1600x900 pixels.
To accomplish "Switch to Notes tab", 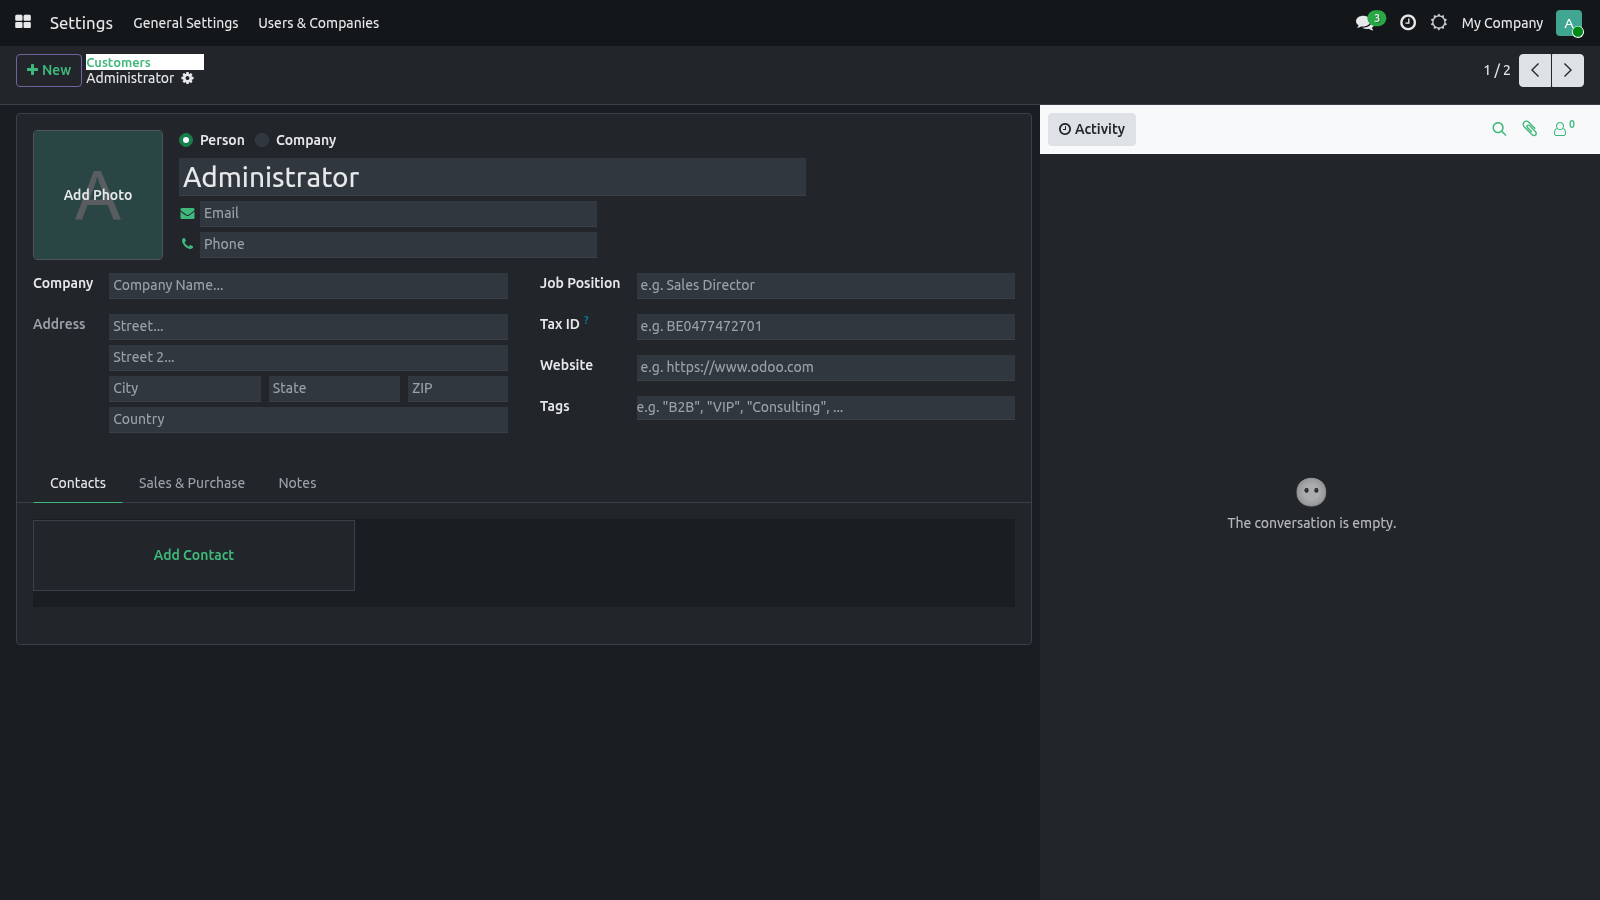I will click(297, 483).
